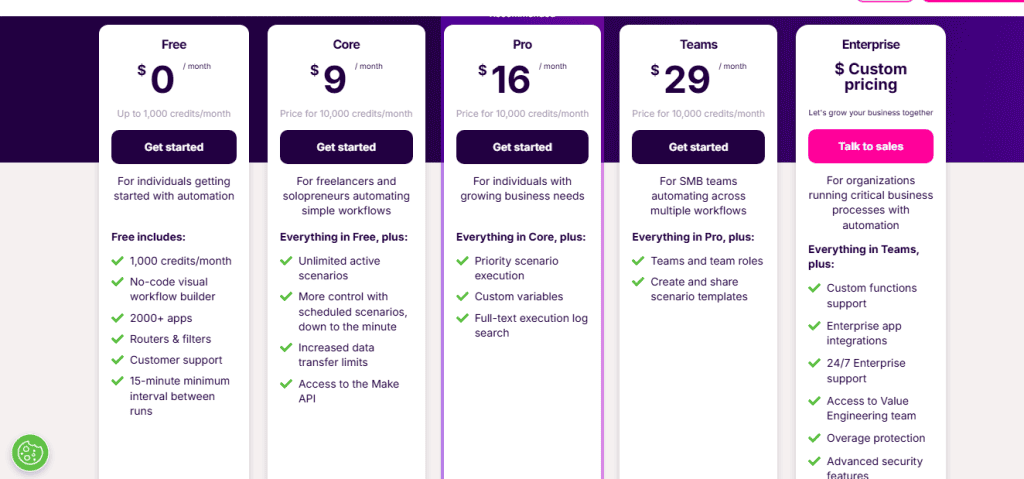The height and width of the screenshot is (479, 1024).
Task: Click the "24/7 Enterprise support" feature text
Action: click(x=868, y=371)
